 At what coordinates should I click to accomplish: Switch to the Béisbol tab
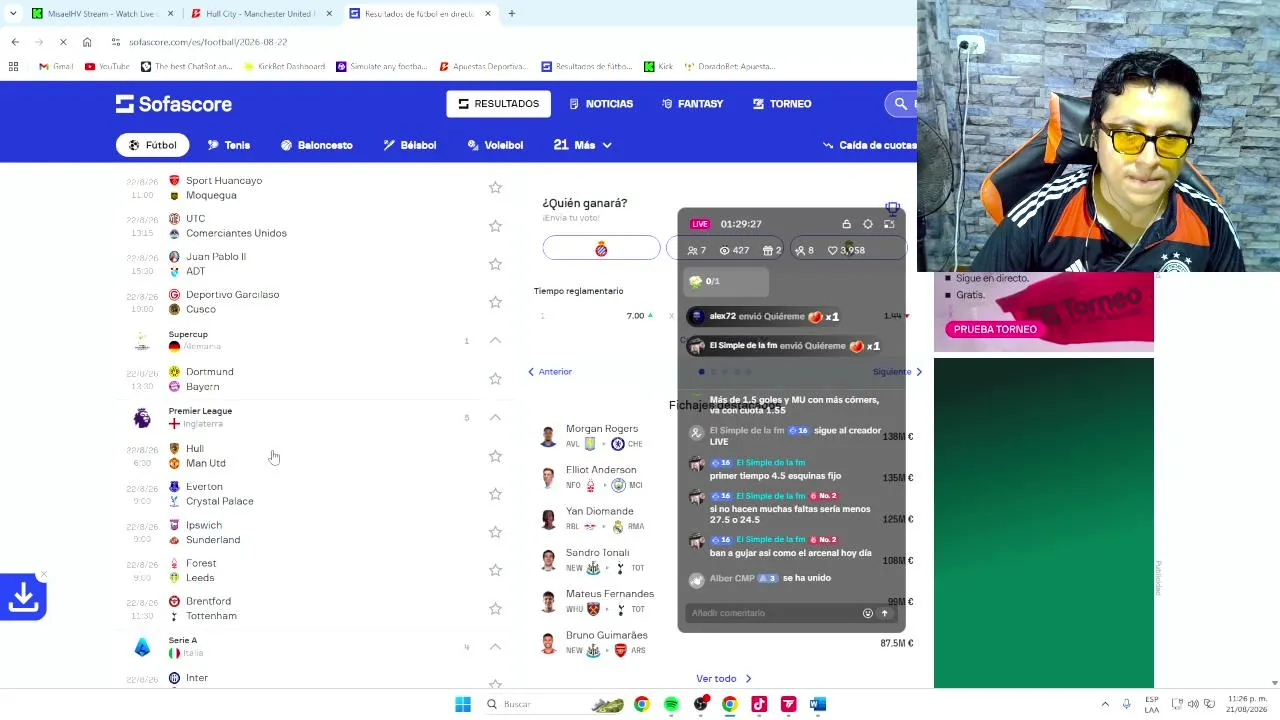click(409, 145)
